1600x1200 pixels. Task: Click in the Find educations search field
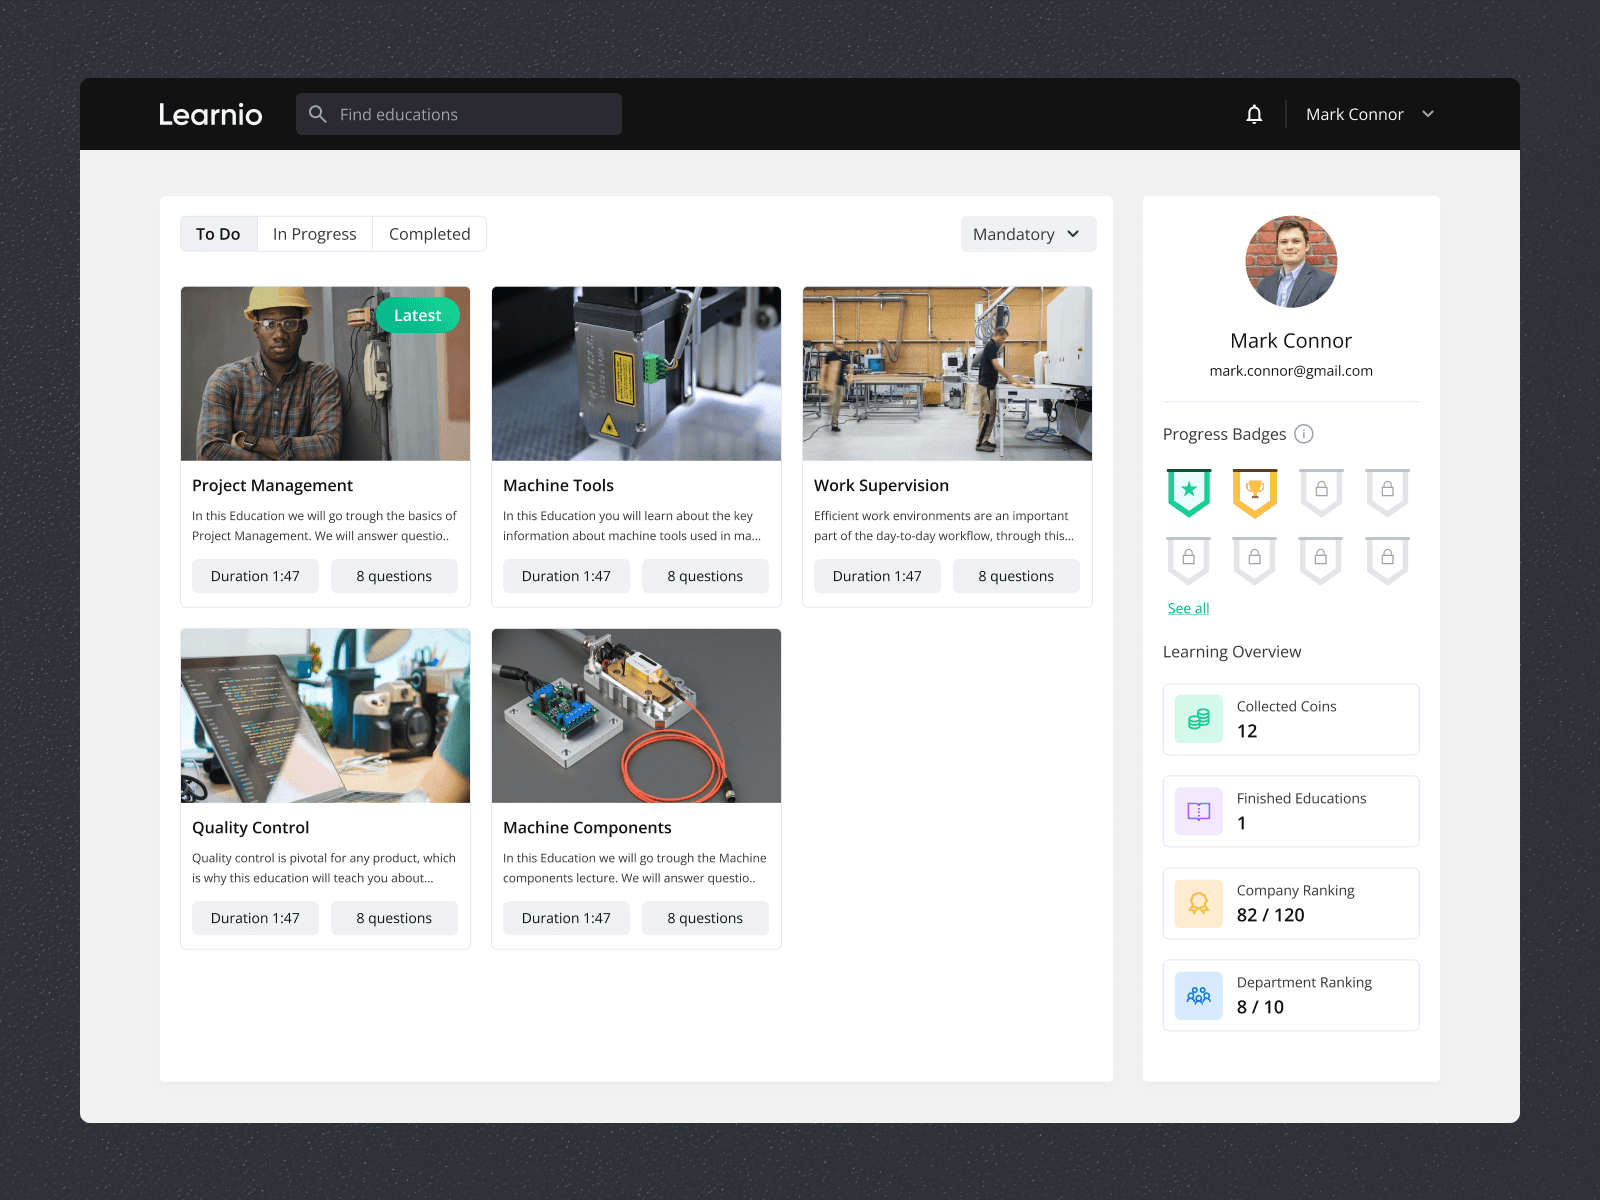point(459,114)
